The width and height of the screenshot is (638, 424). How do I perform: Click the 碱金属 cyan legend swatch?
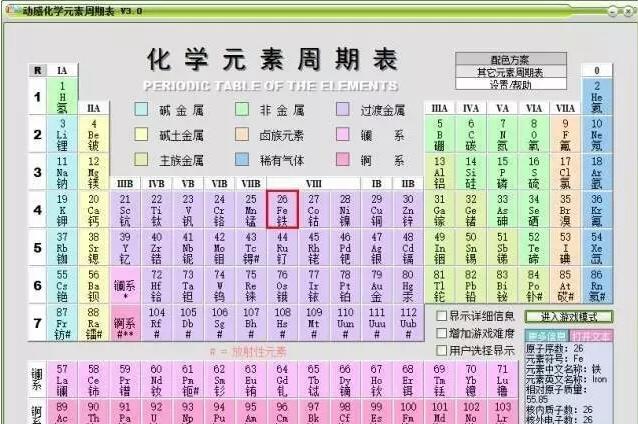coord(141,110)
